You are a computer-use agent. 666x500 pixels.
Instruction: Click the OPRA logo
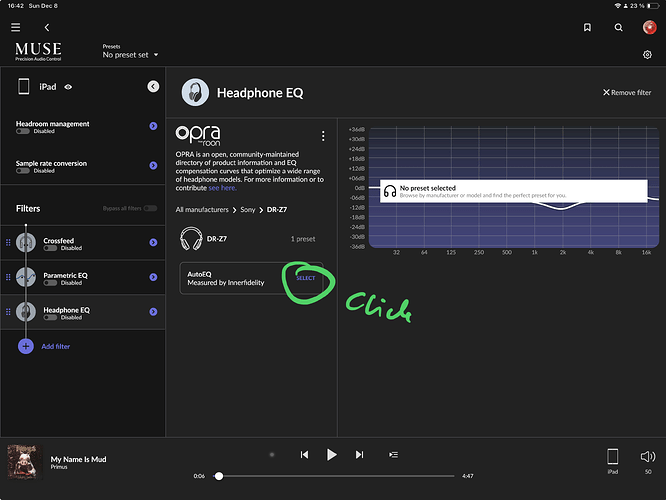pyautogui.click(x=198, y=136)
